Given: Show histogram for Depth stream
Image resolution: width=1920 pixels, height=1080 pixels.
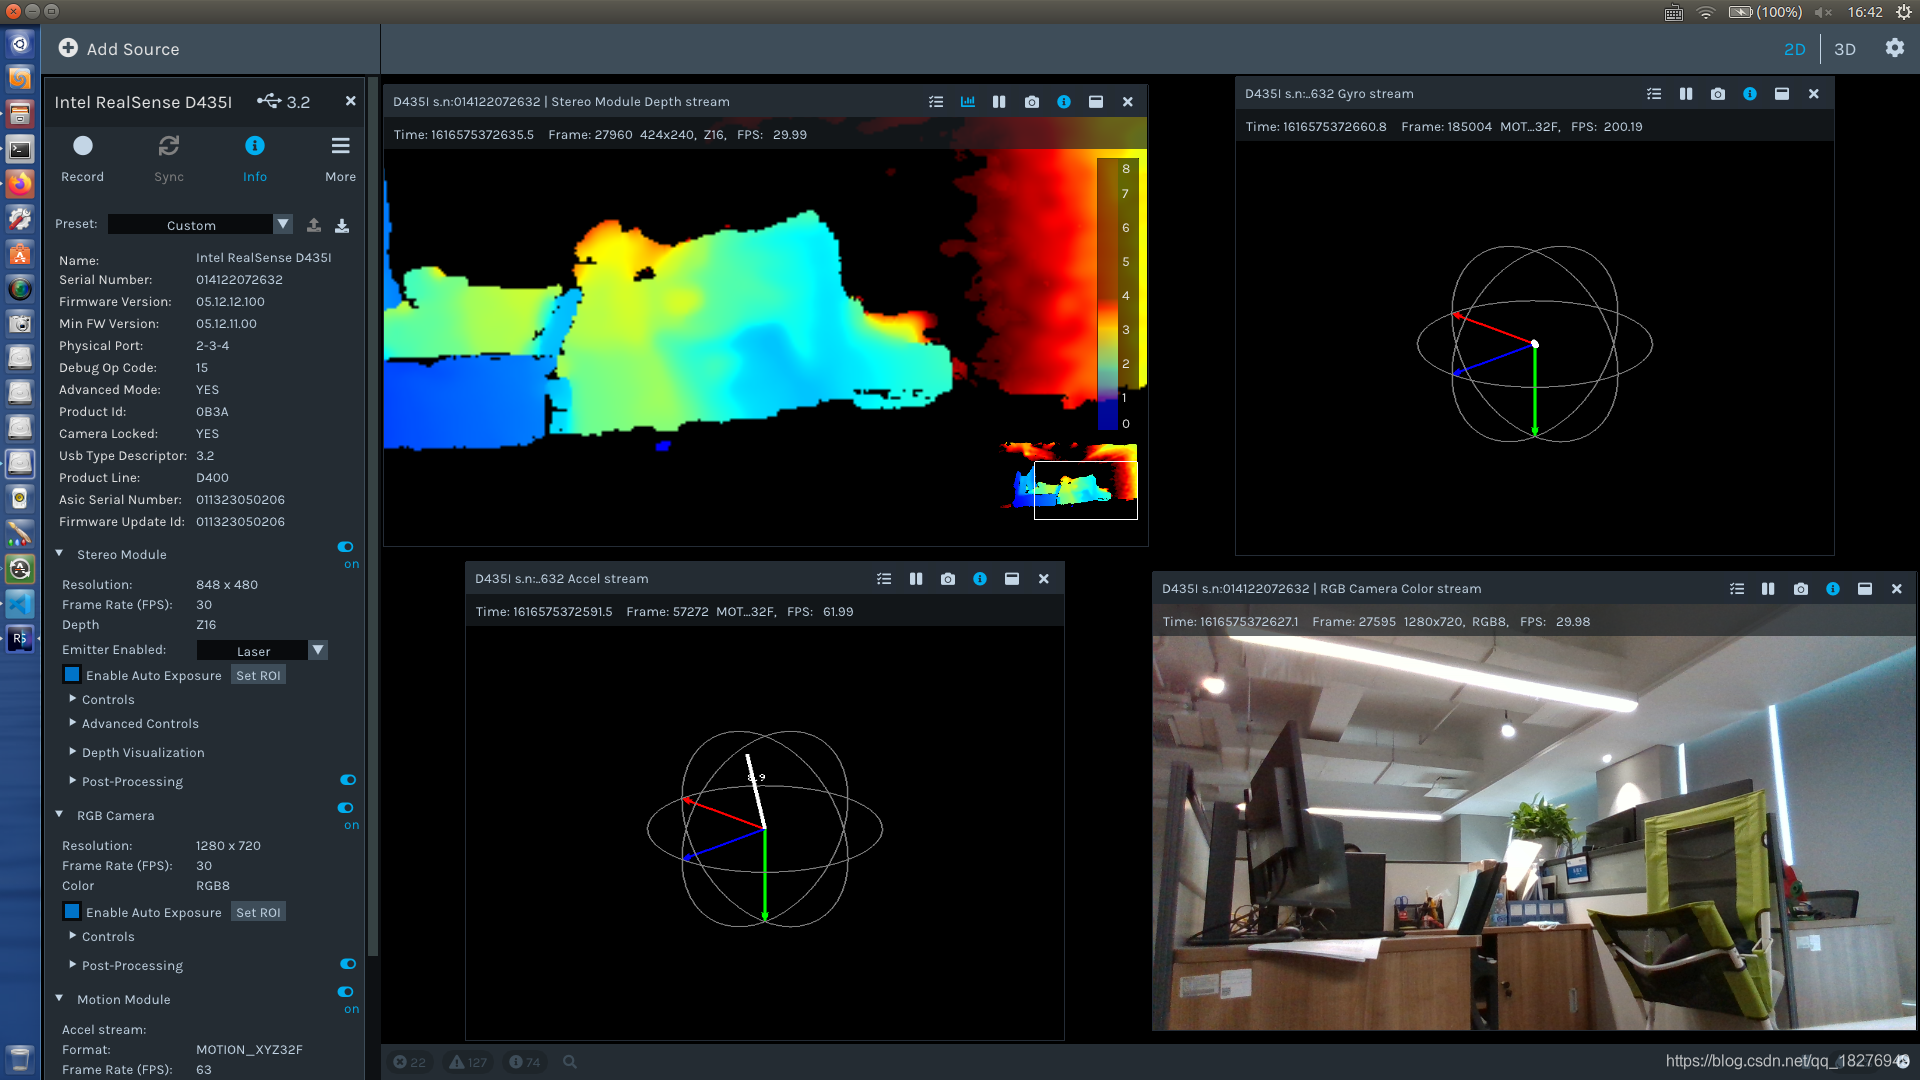Looking at the screenshot, I should coord(967,102).
